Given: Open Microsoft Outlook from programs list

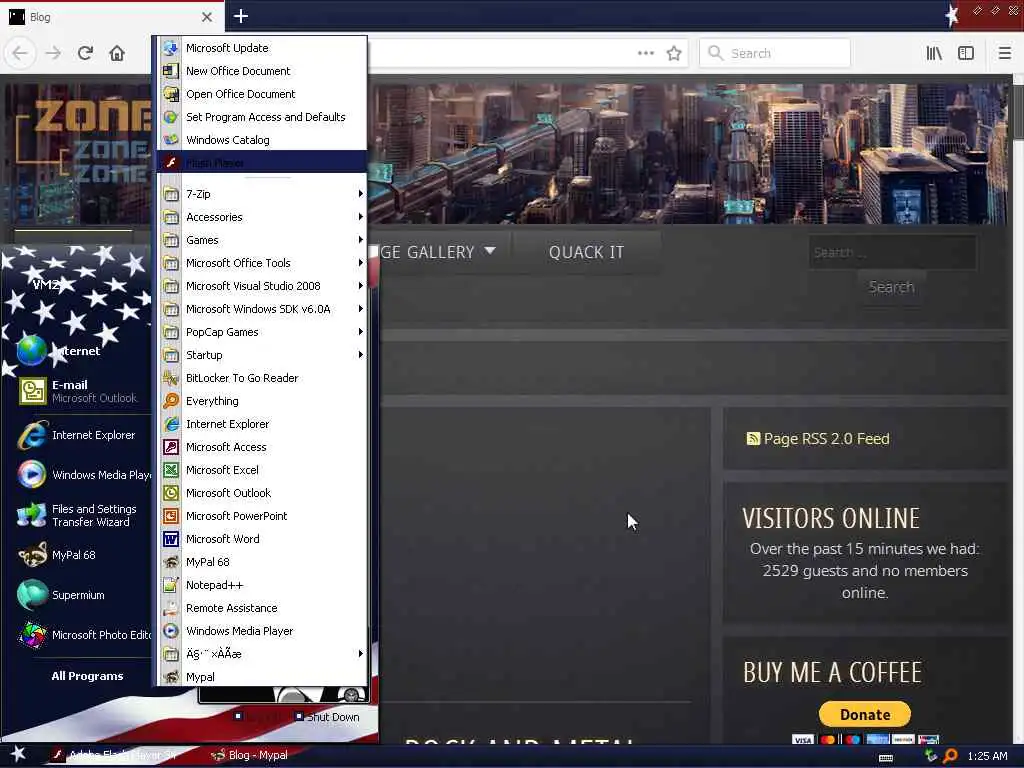Looking at the screenshot, I should click(x=262, y=493).
